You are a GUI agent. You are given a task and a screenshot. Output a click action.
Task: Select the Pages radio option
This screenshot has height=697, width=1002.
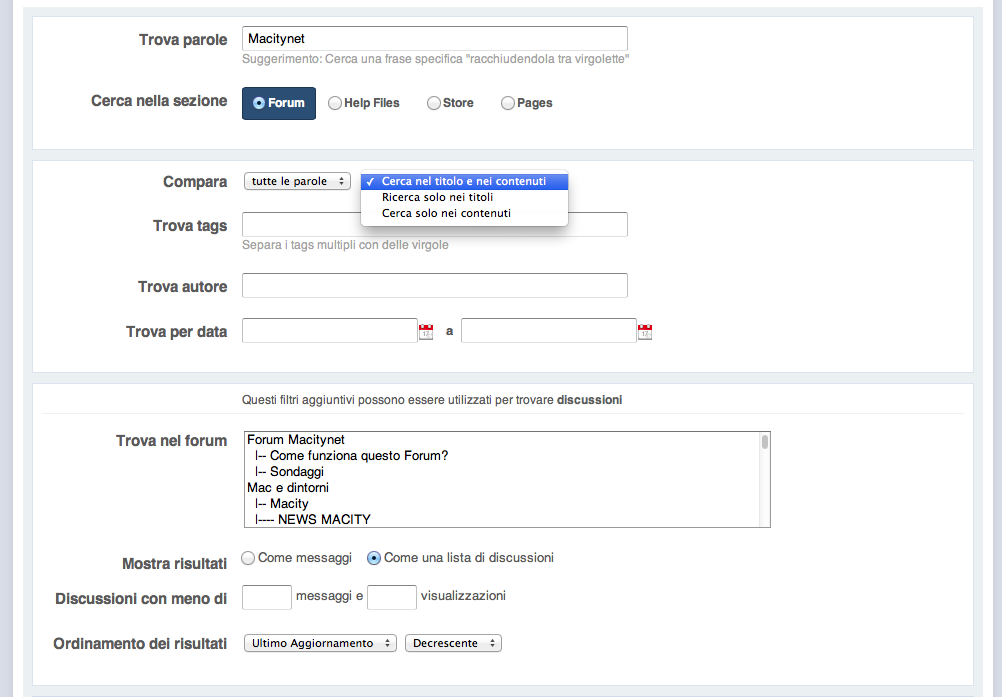click(508, 103)
